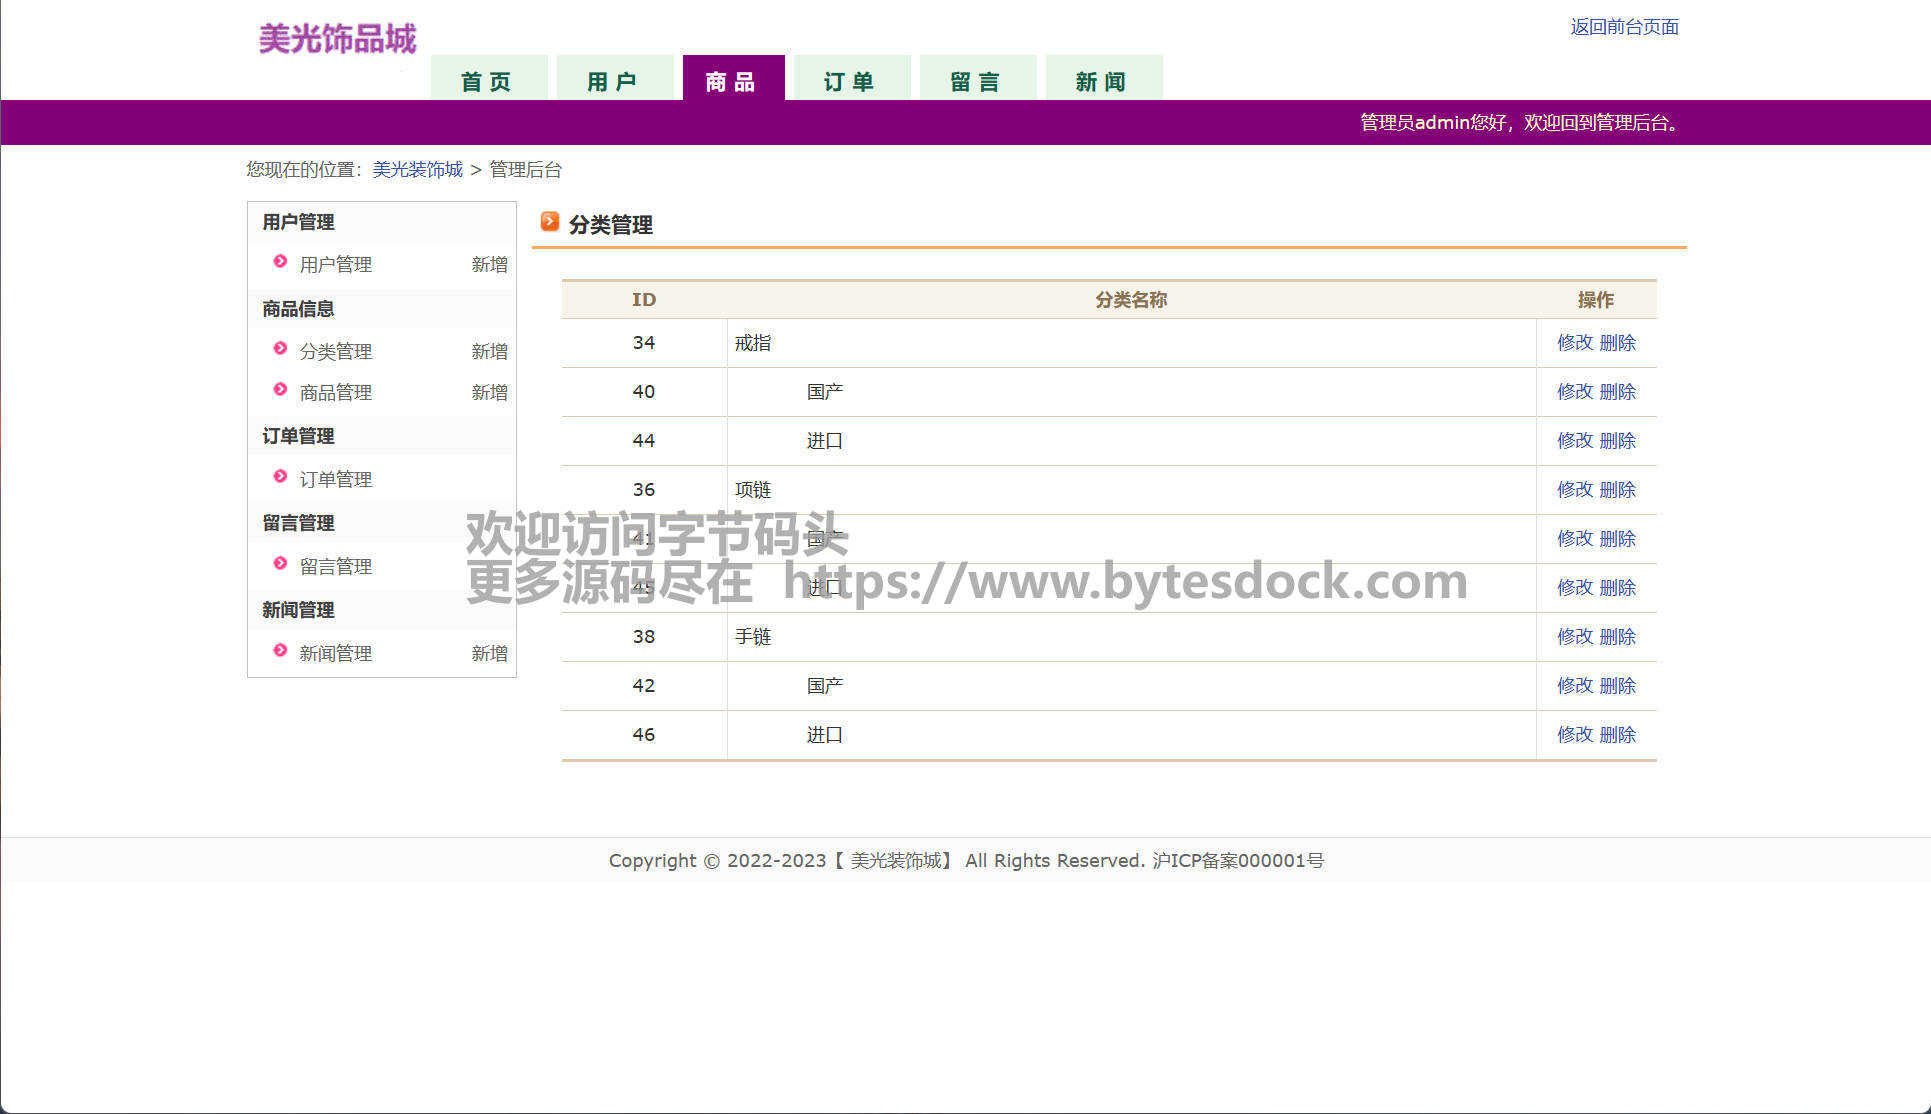Click the 美光饰品城 site logo

(x=337, y=39)
